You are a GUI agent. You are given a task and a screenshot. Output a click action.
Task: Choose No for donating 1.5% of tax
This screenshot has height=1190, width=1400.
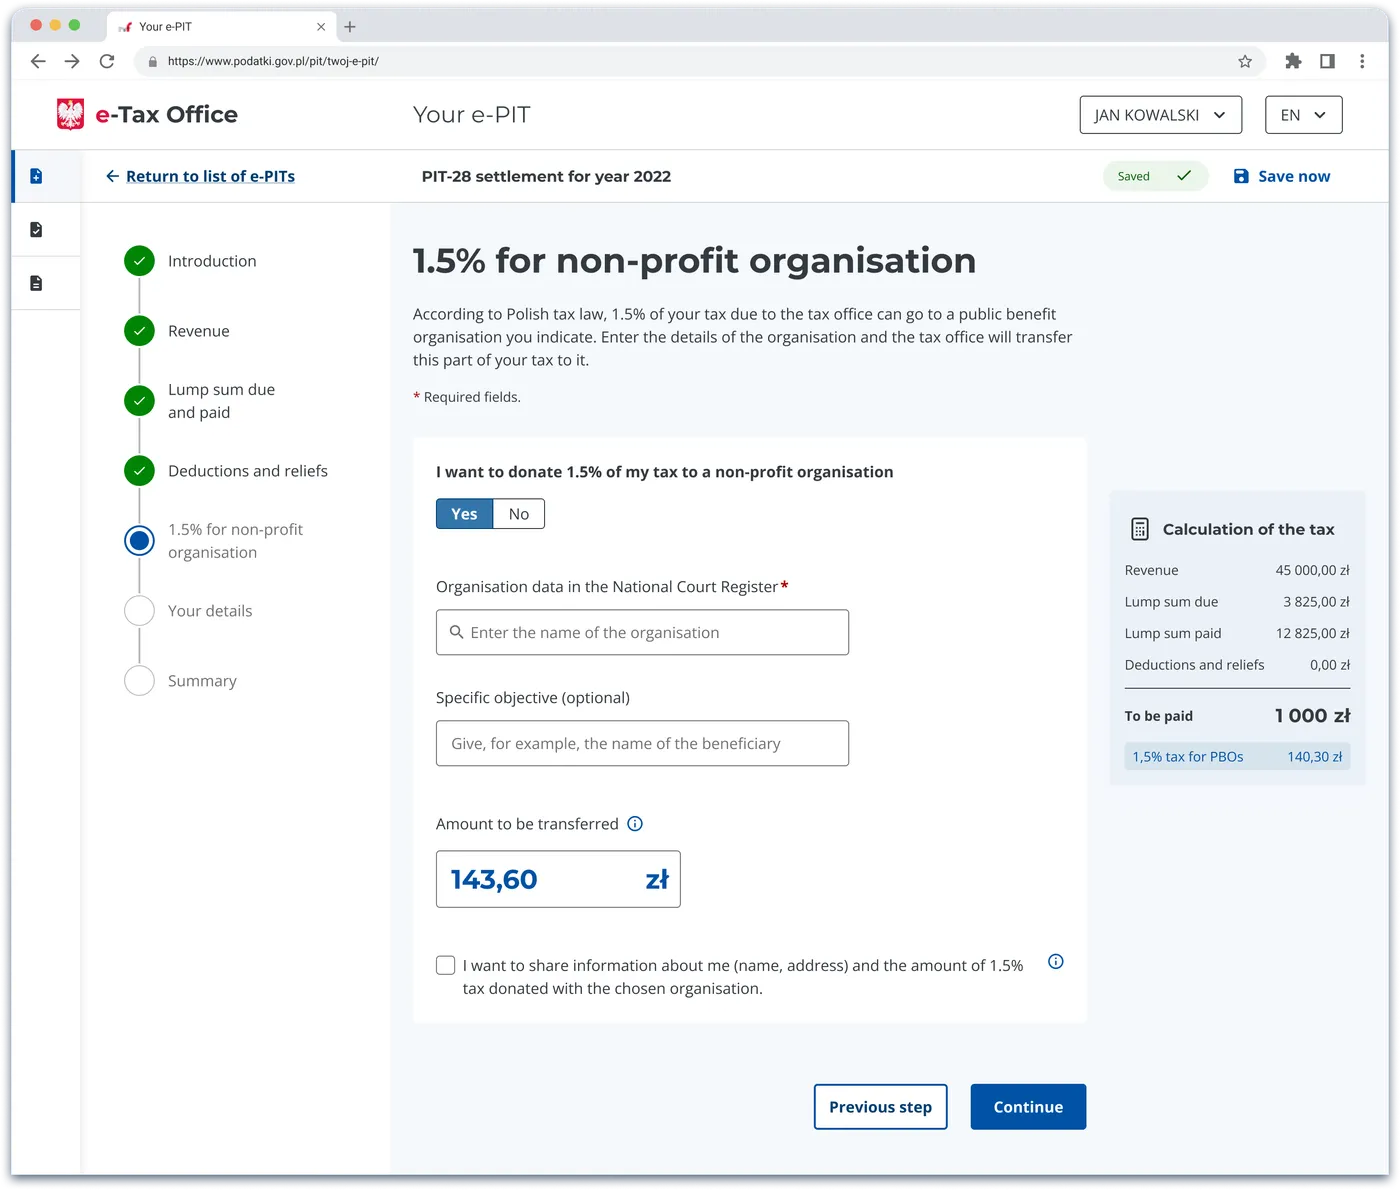pos(519,514)
